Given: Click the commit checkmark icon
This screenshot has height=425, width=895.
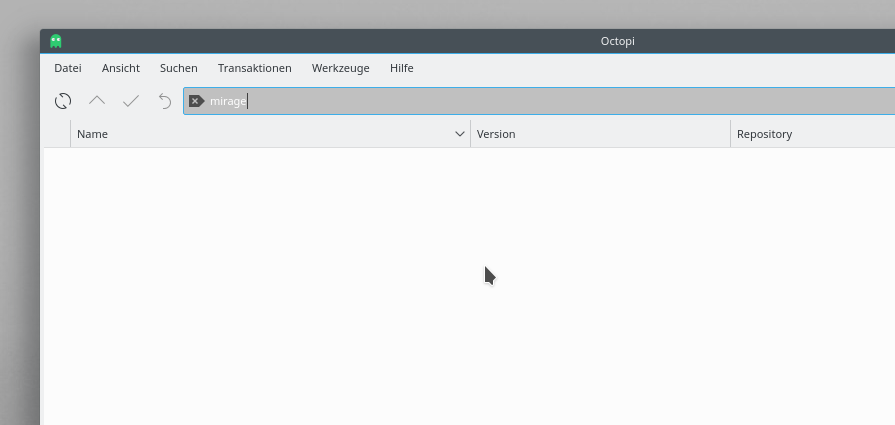Looking at the screenshot, I should [x=131, y=101].
